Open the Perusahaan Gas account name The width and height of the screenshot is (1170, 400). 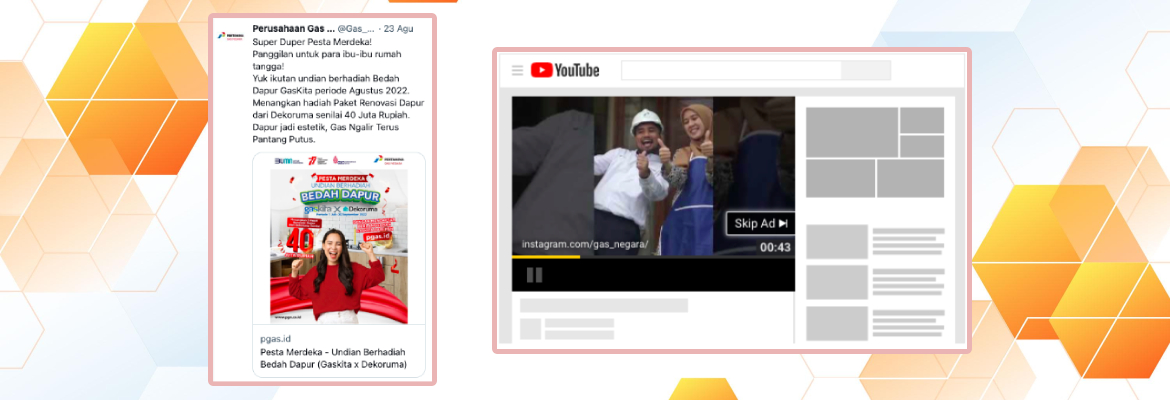click(293, 28)
